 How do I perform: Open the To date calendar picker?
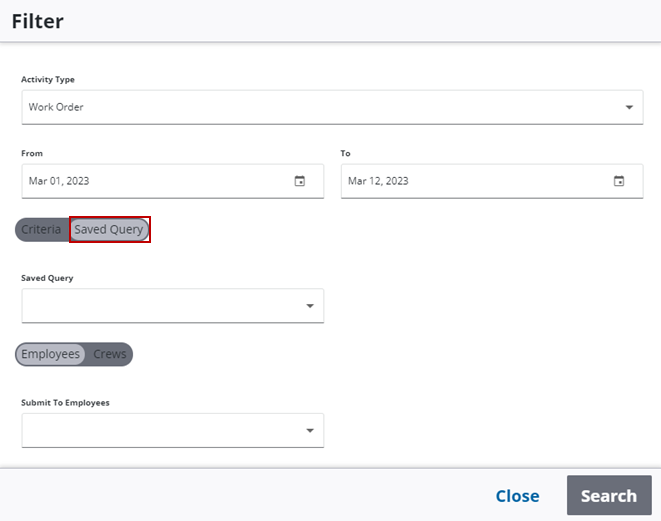pyautogui.click(x=618, y=181)
